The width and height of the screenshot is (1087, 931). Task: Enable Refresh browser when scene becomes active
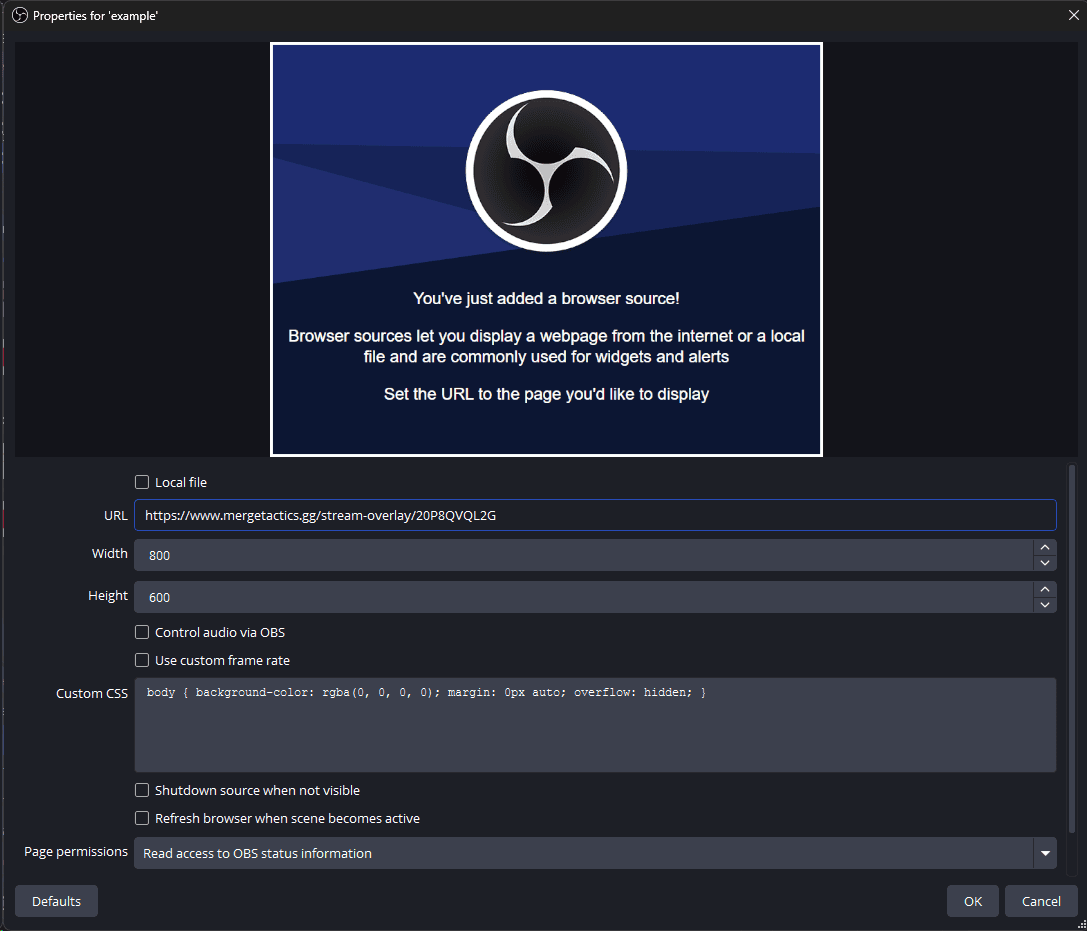click(x=141, y=817)
